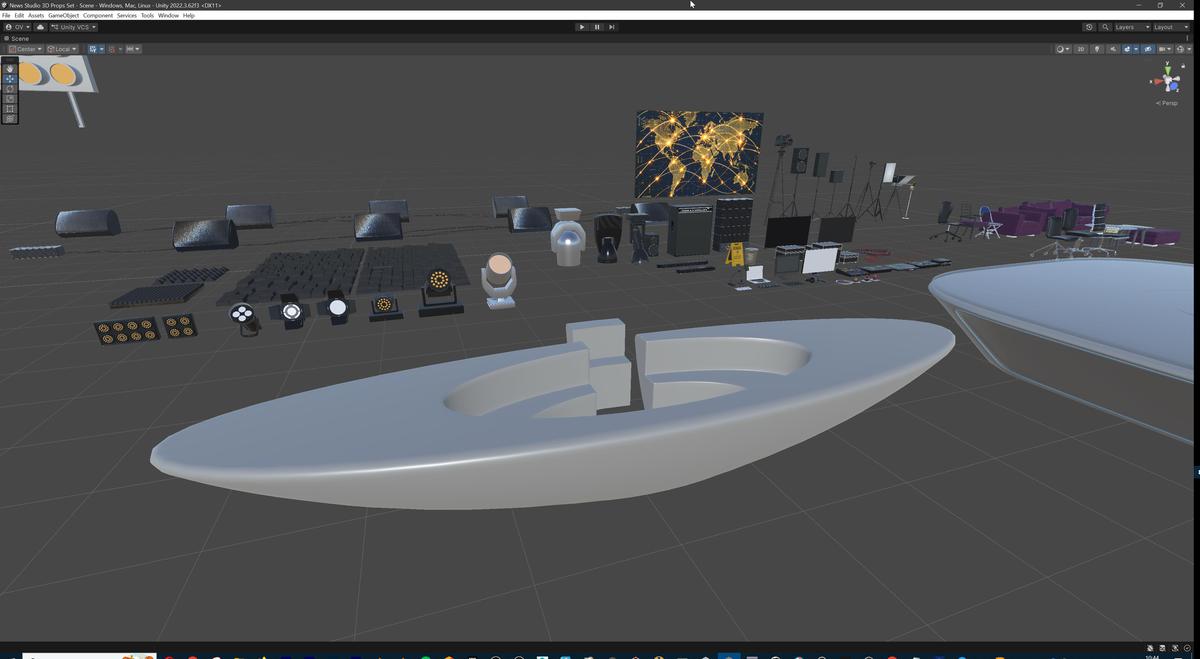This screenshot has height=659, width=1200.
Task: Toggle hidden objects visibility
Action: point(1148,49)
